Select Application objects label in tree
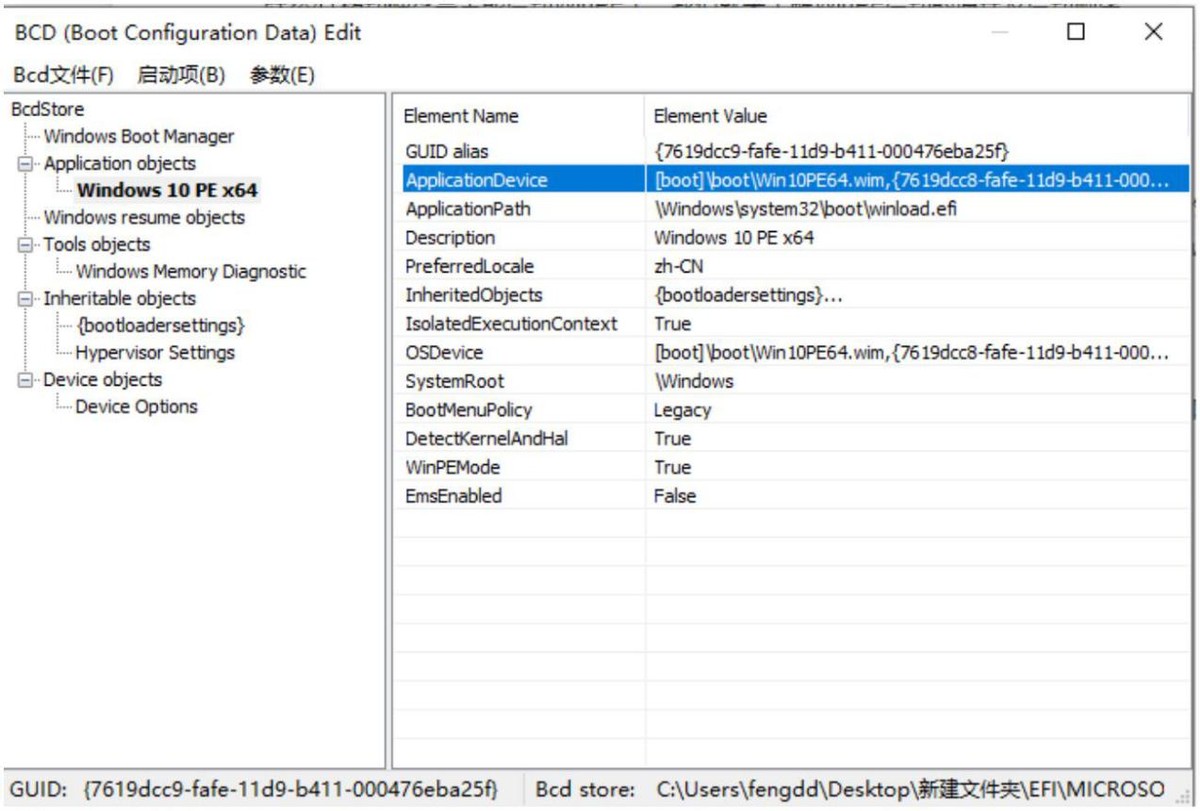This screenshot has width=1200, height=811. [120, 163]
